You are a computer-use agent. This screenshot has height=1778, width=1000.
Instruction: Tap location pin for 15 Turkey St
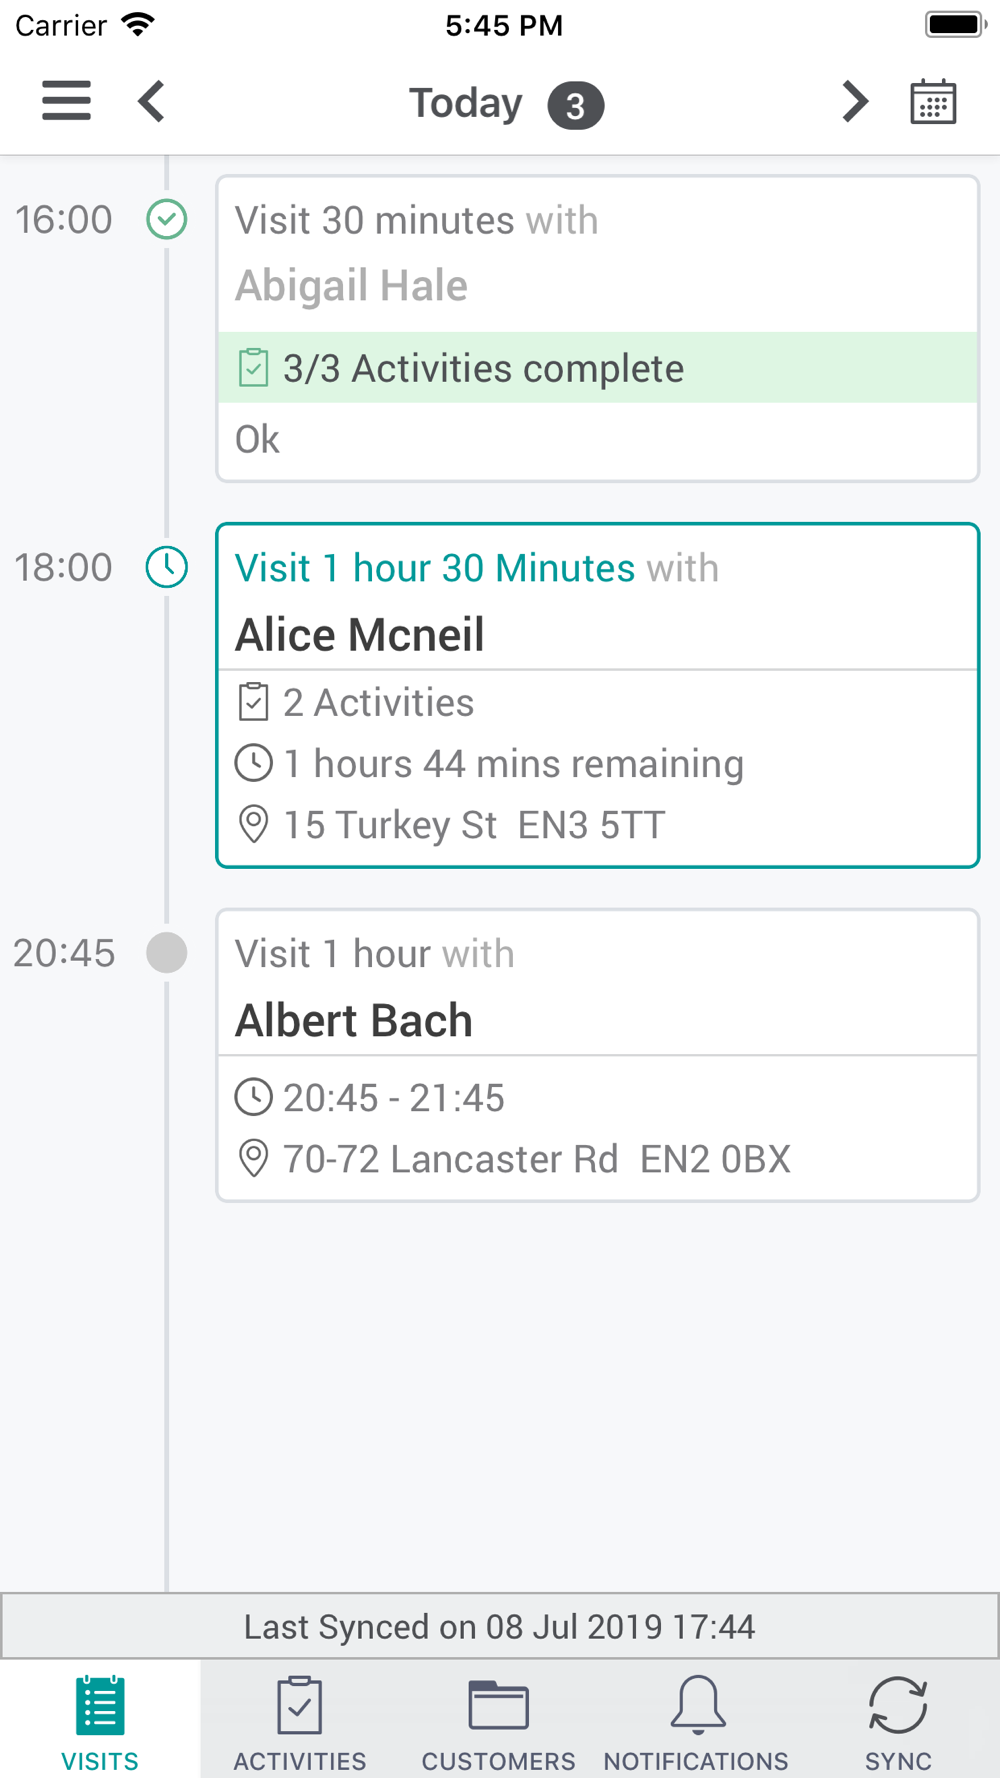click(x=253, y=825)
